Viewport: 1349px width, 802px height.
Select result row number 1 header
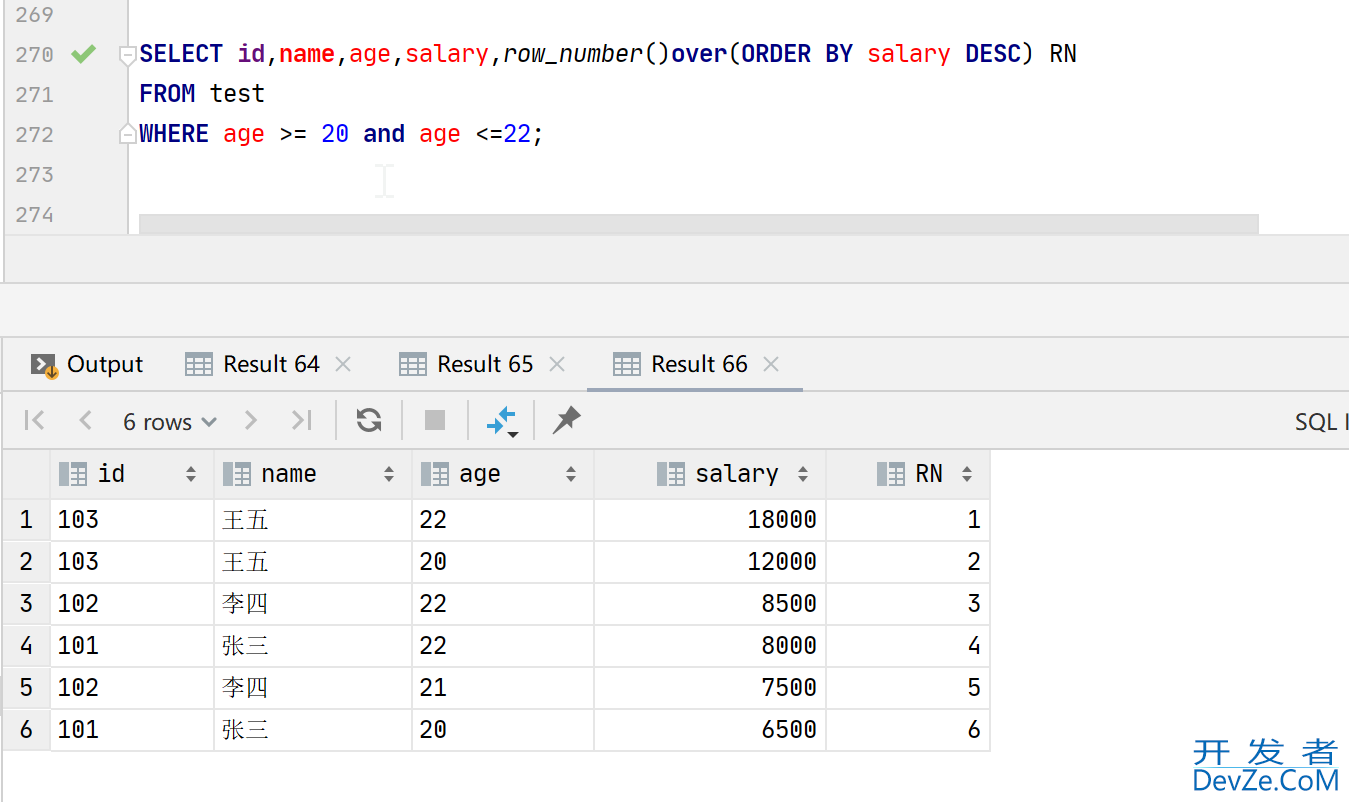26,520
